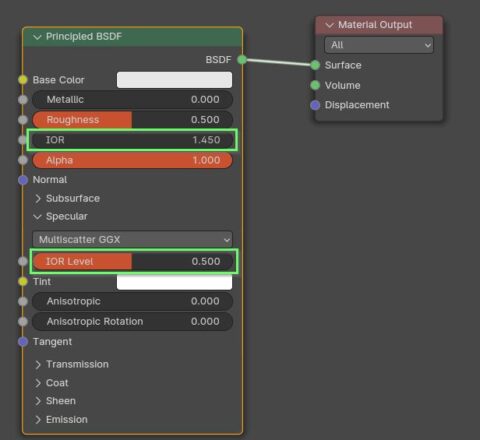Expand the Transmission panel

[38, 365]
